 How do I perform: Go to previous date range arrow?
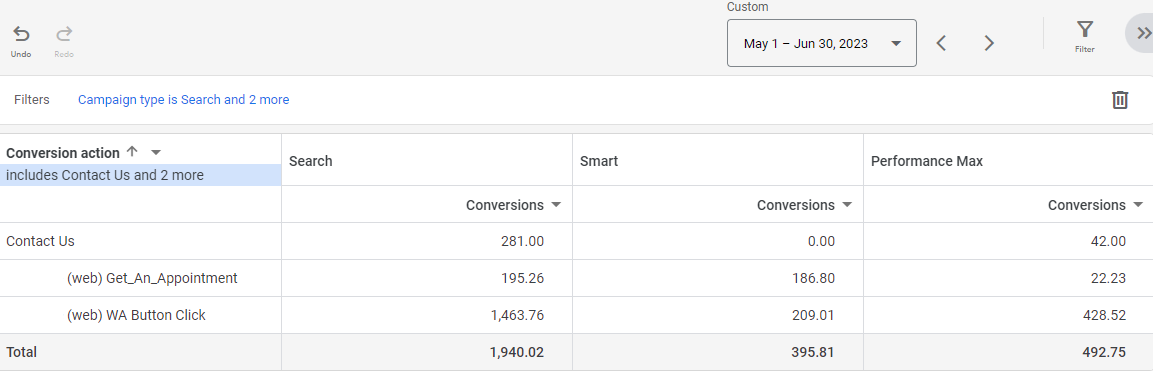tap(940, 43)
